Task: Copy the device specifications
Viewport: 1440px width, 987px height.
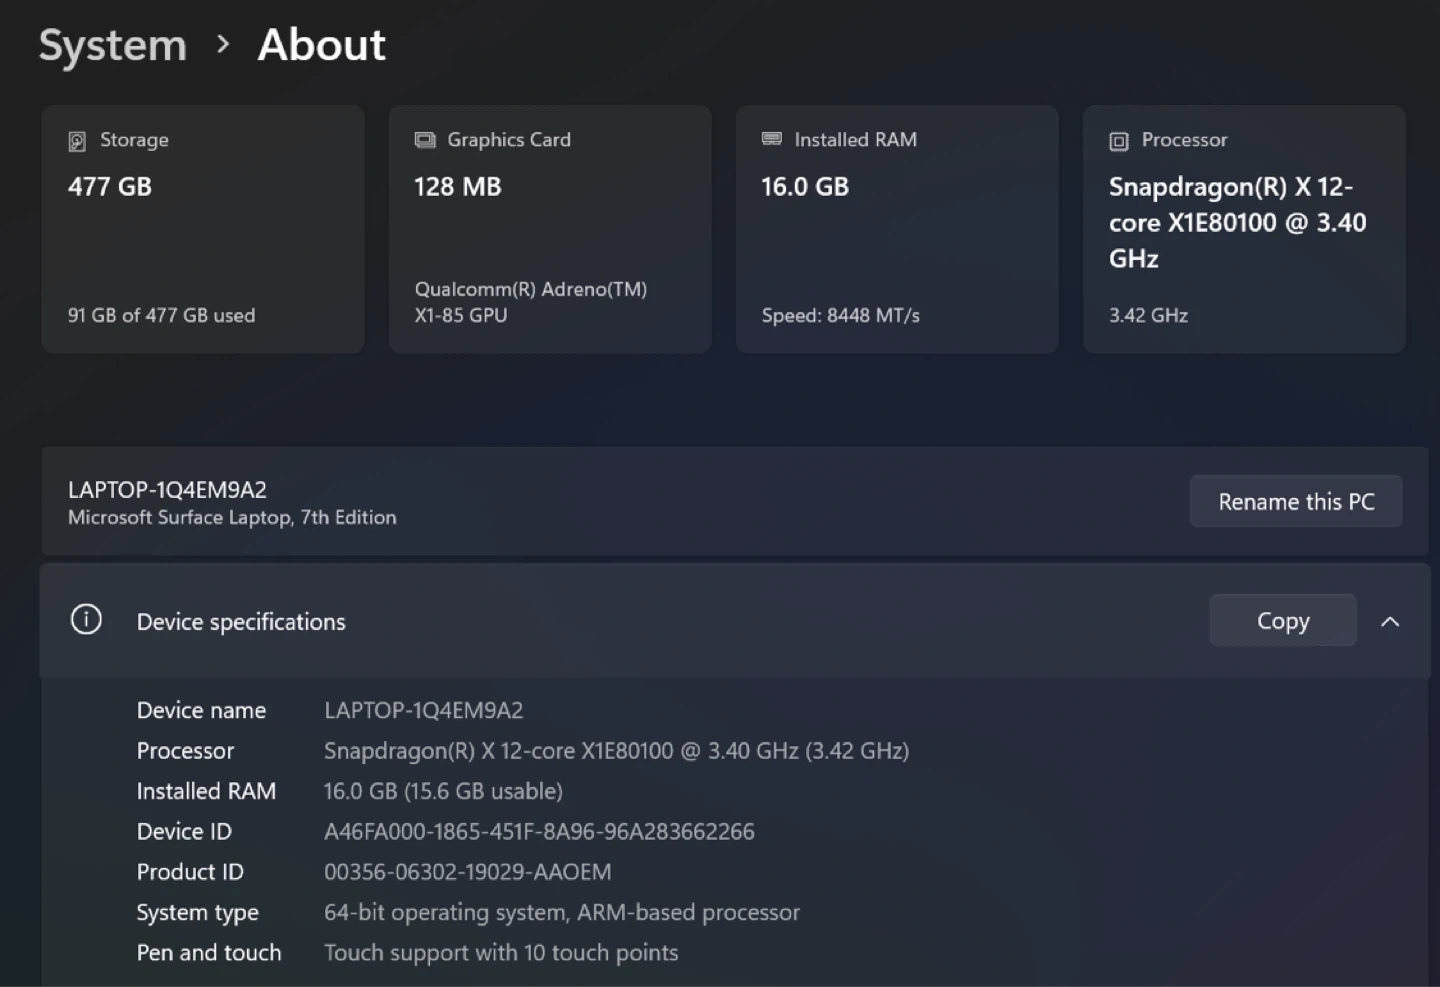Action: (x=1282, y=621)
